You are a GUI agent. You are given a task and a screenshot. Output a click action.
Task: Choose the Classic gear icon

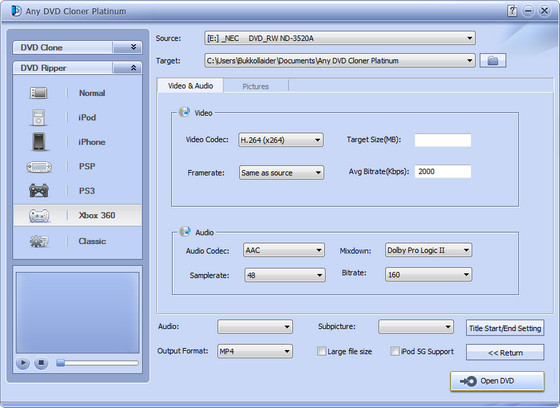pyautogui.click(x=39, y=242)
